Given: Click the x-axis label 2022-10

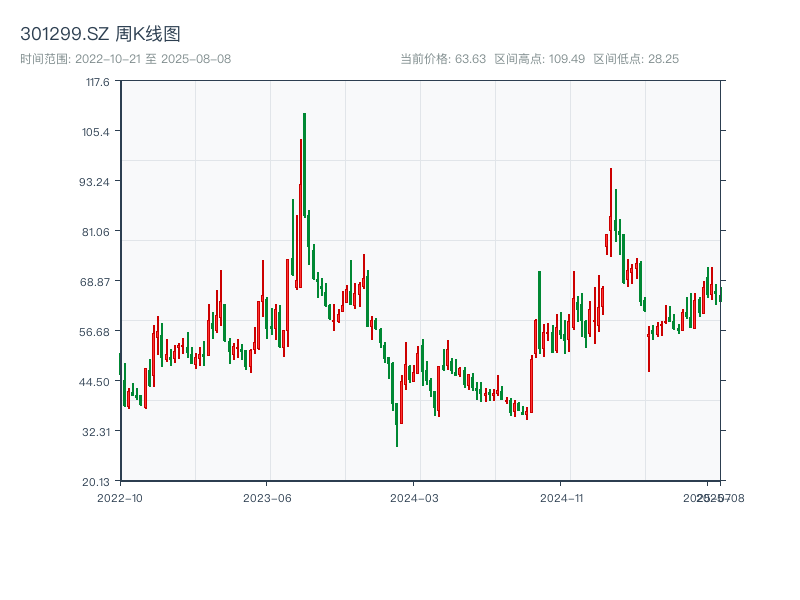Looking at the screenshot, I should [120, 498].
